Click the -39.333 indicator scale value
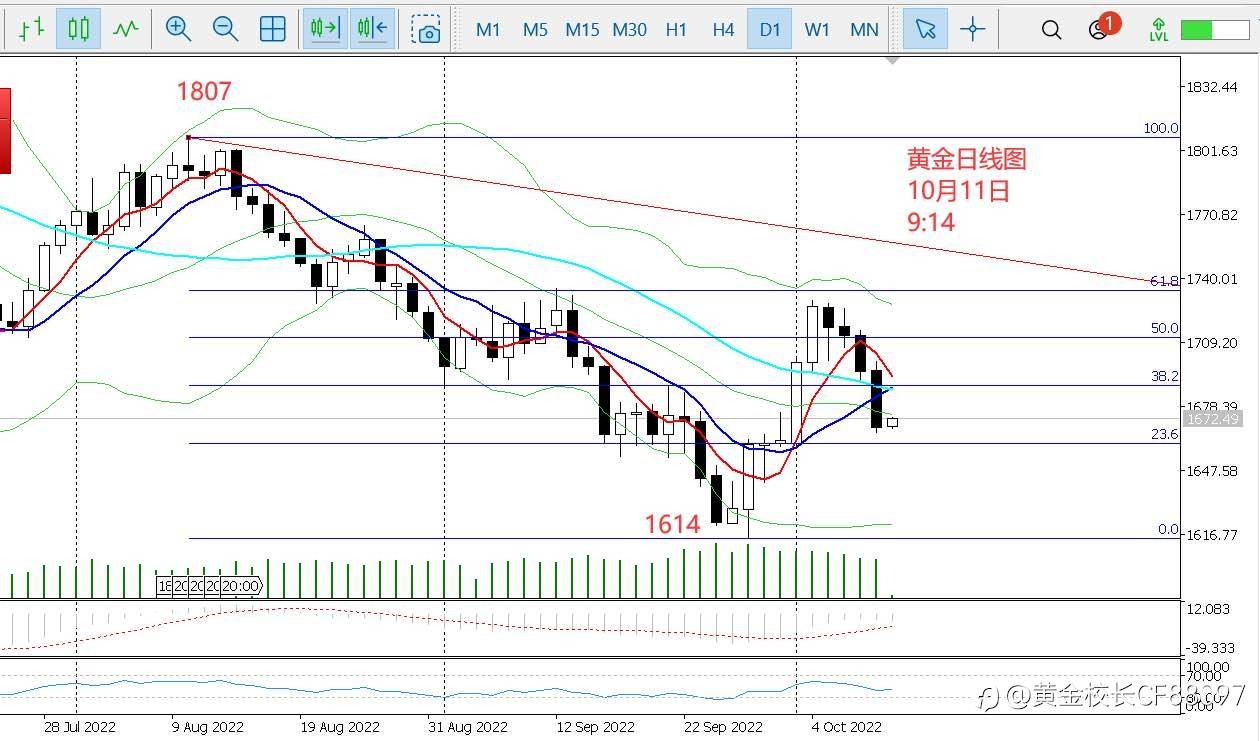Image resolution: width=1260 pixels, height=741 pixels. [1211, 648]
